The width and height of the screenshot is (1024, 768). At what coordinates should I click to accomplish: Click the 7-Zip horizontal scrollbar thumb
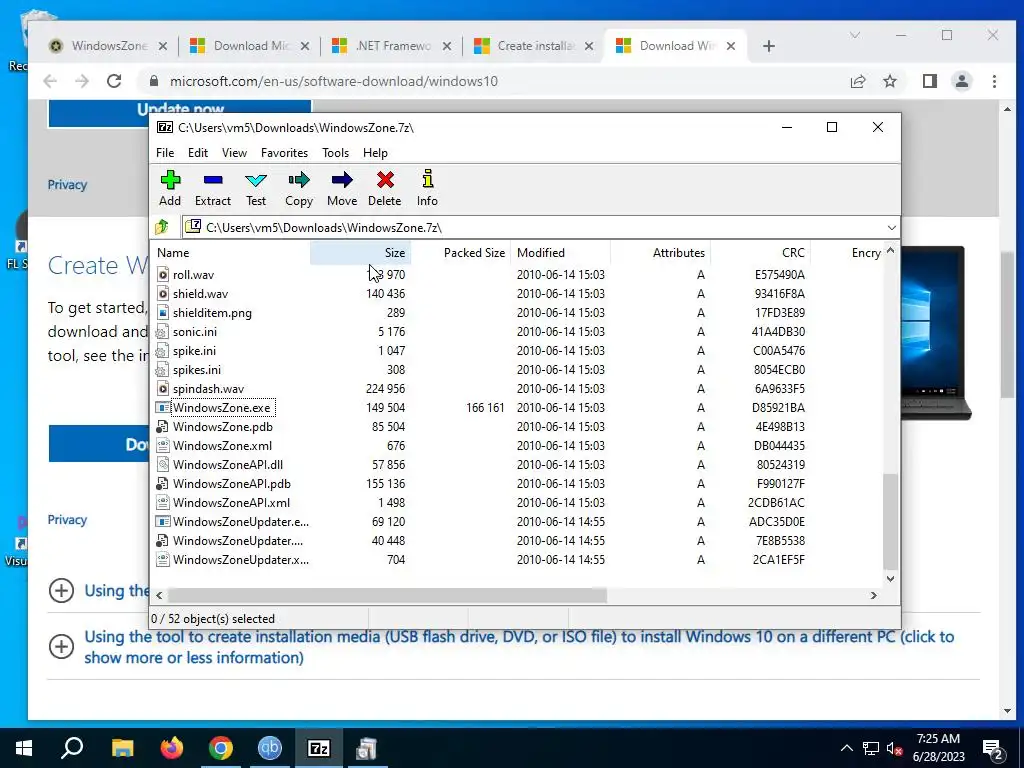click(387, 595)
